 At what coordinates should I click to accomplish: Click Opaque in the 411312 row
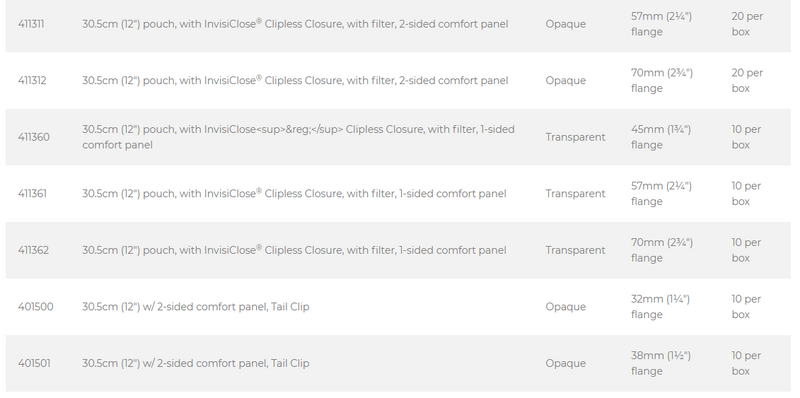565,81
